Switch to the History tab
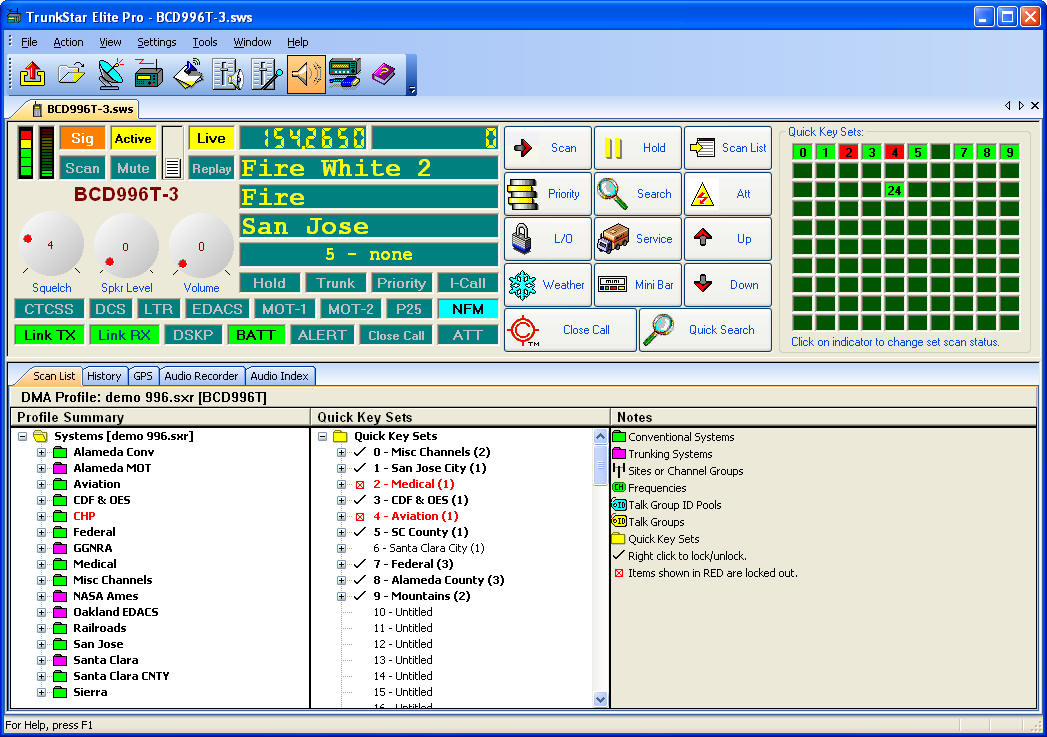 (x=104, y=376)
